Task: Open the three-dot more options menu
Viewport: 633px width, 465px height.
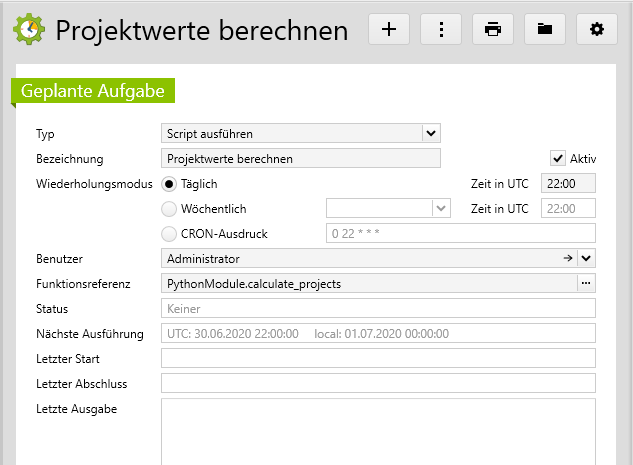Action: (x=441, y=29)
